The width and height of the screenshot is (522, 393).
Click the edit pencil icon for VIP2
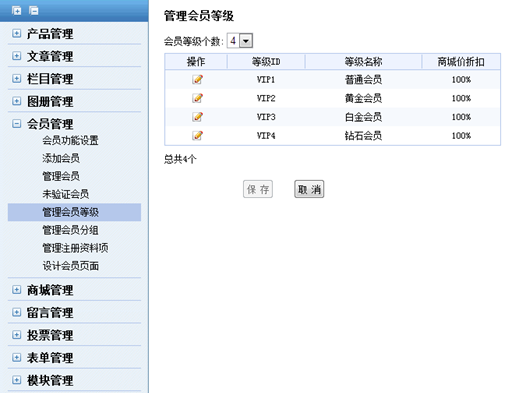coord(197,98)
